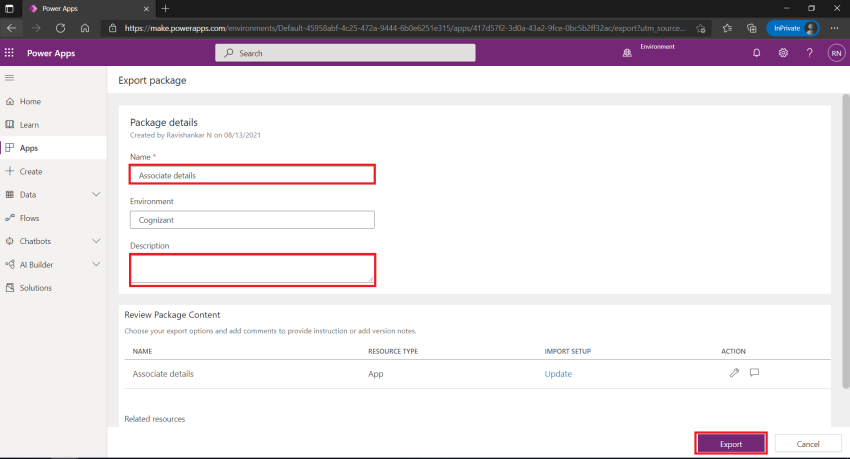Click the Update import setup link

pyautogui.click(x=558, y=374)
